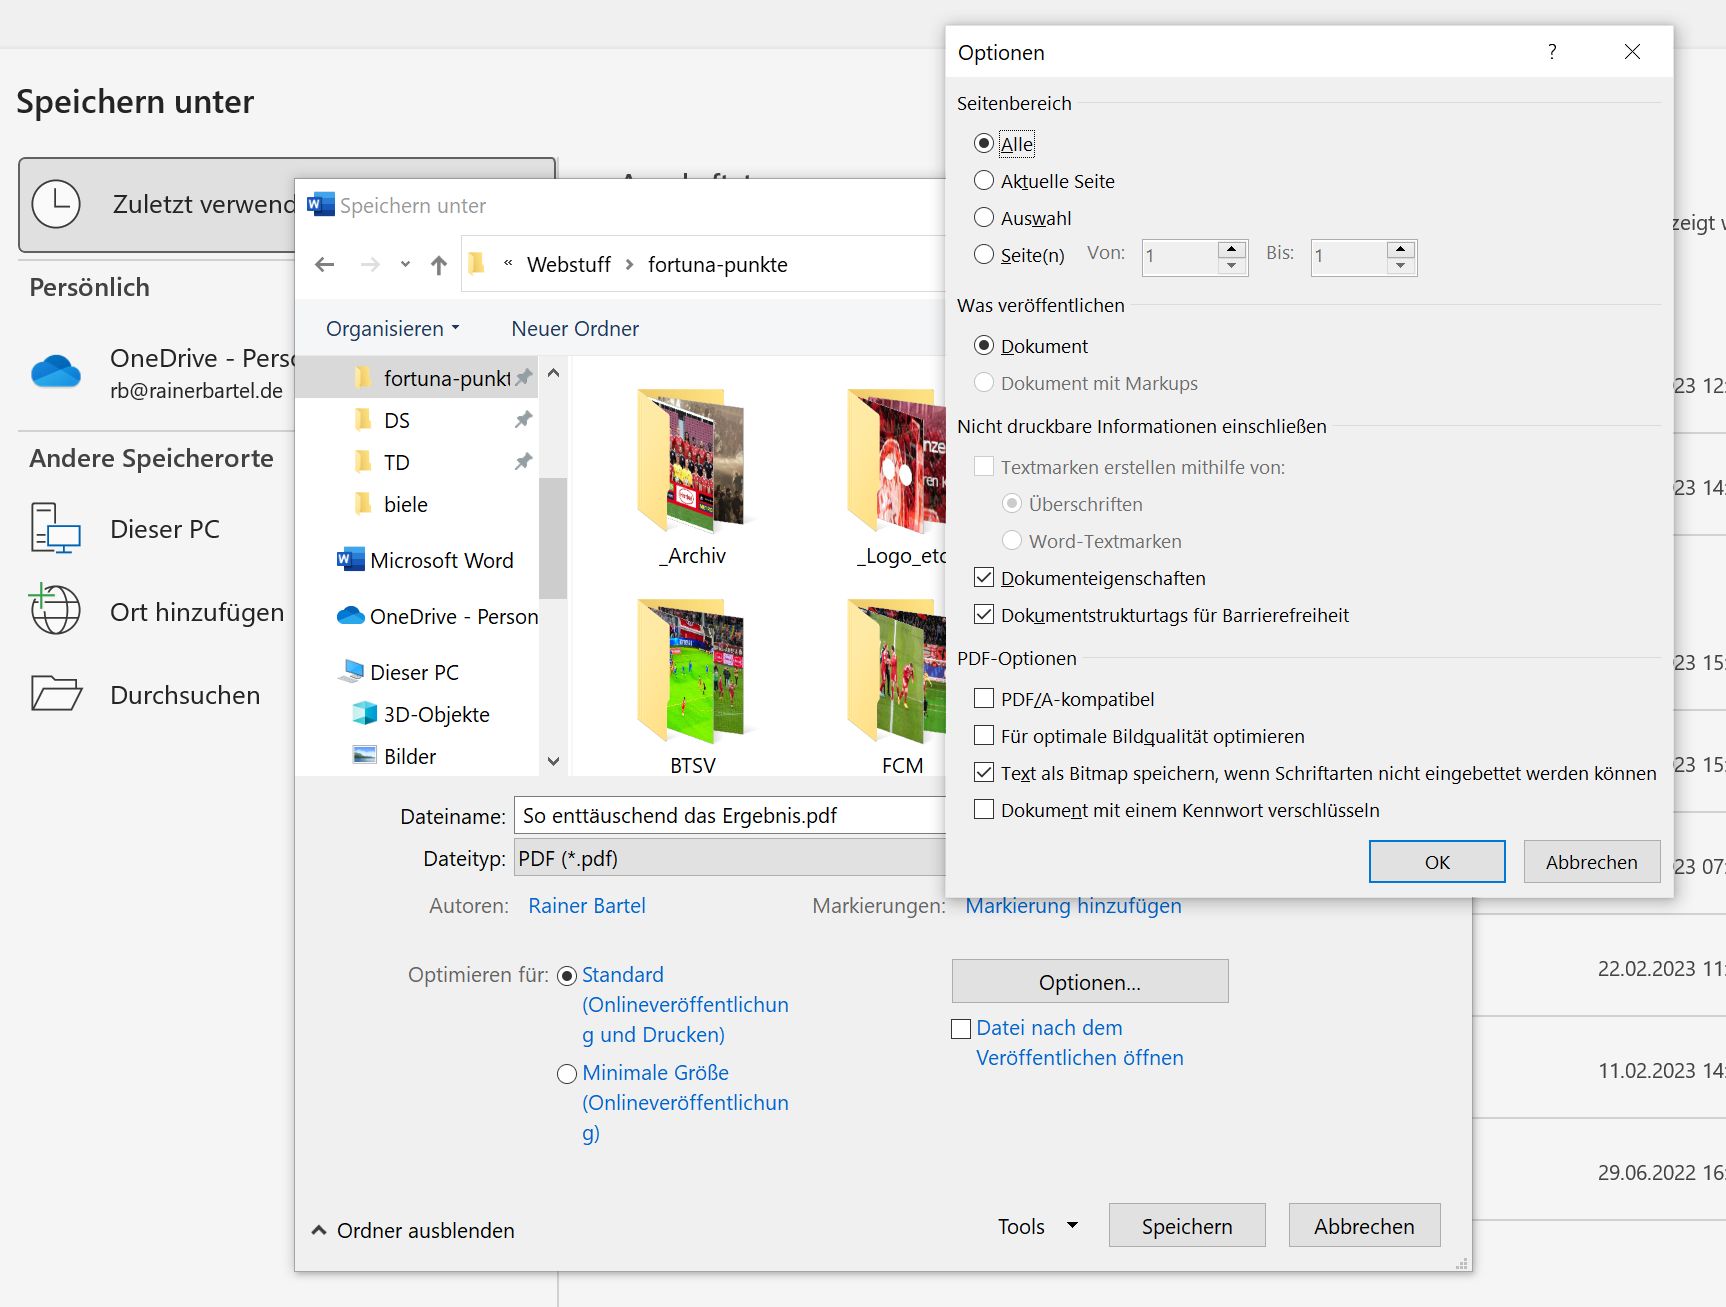Click the Word icon in dialog title bar
Image resolution: width=1726 pixels, height=1307 pixels.
320,205
